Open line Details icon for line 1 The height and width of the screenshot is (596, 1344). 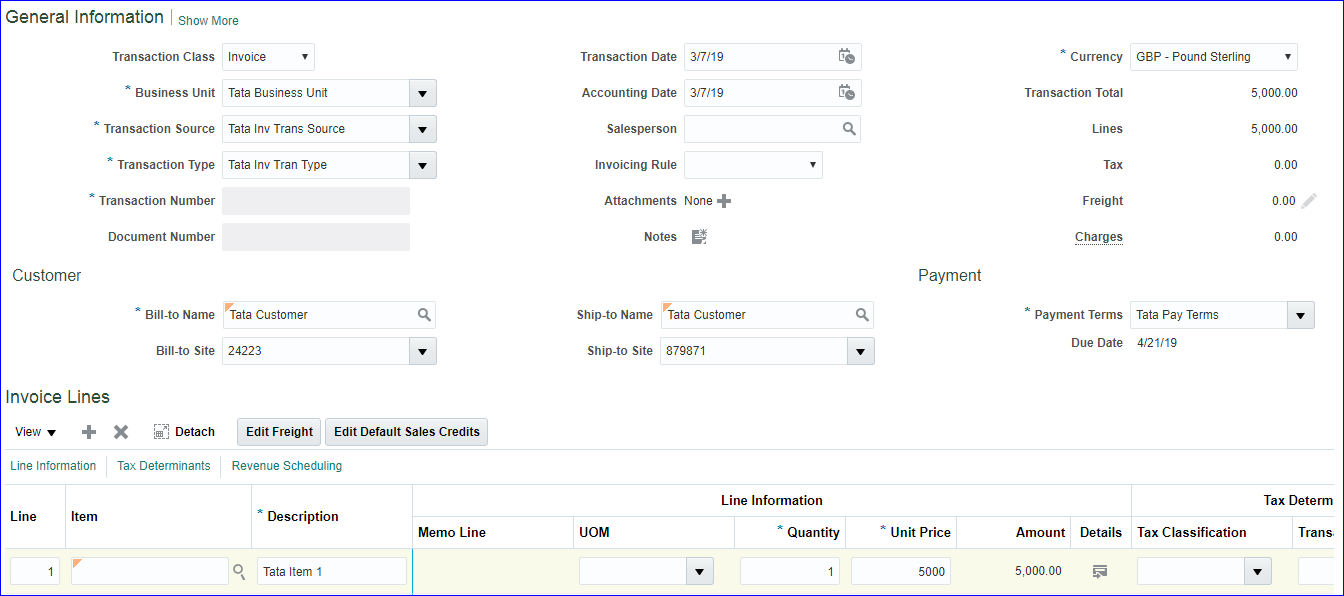point(1100,571)
